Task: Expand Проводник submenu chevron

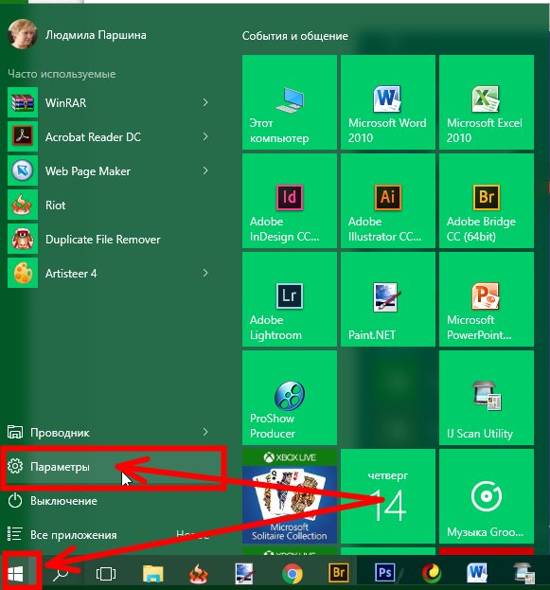Action: coord(205,432)
